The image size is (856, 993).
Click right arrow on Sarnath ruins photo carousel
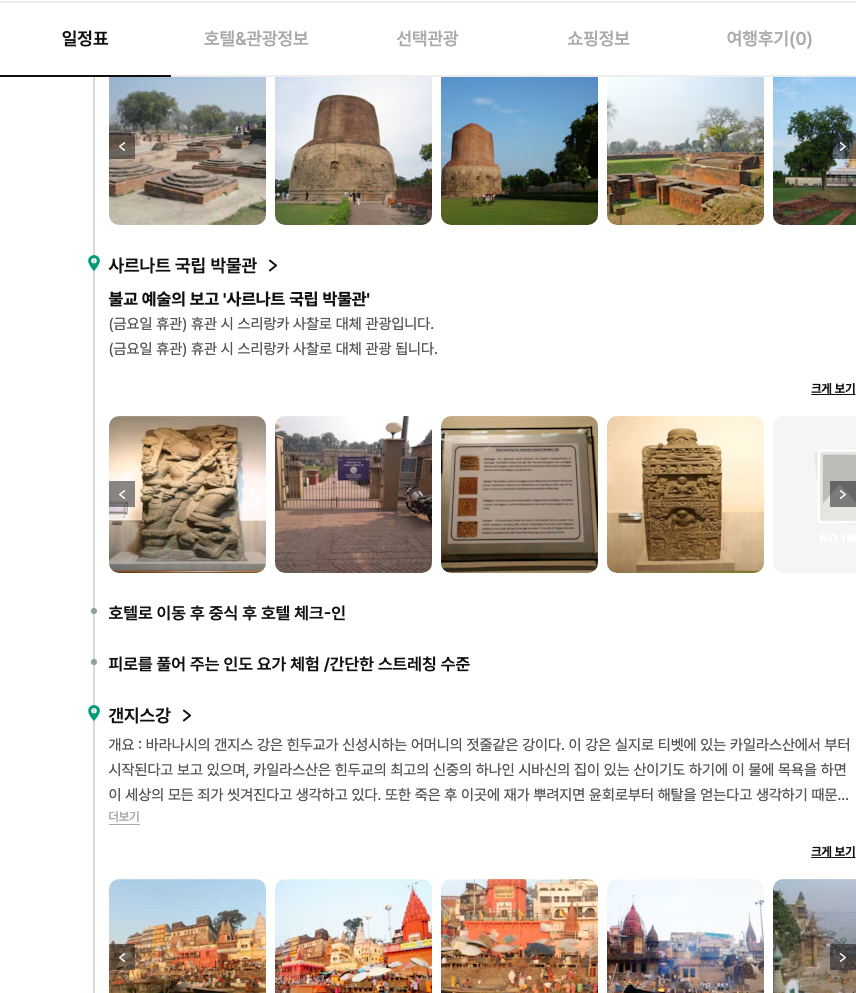[843, 146]
